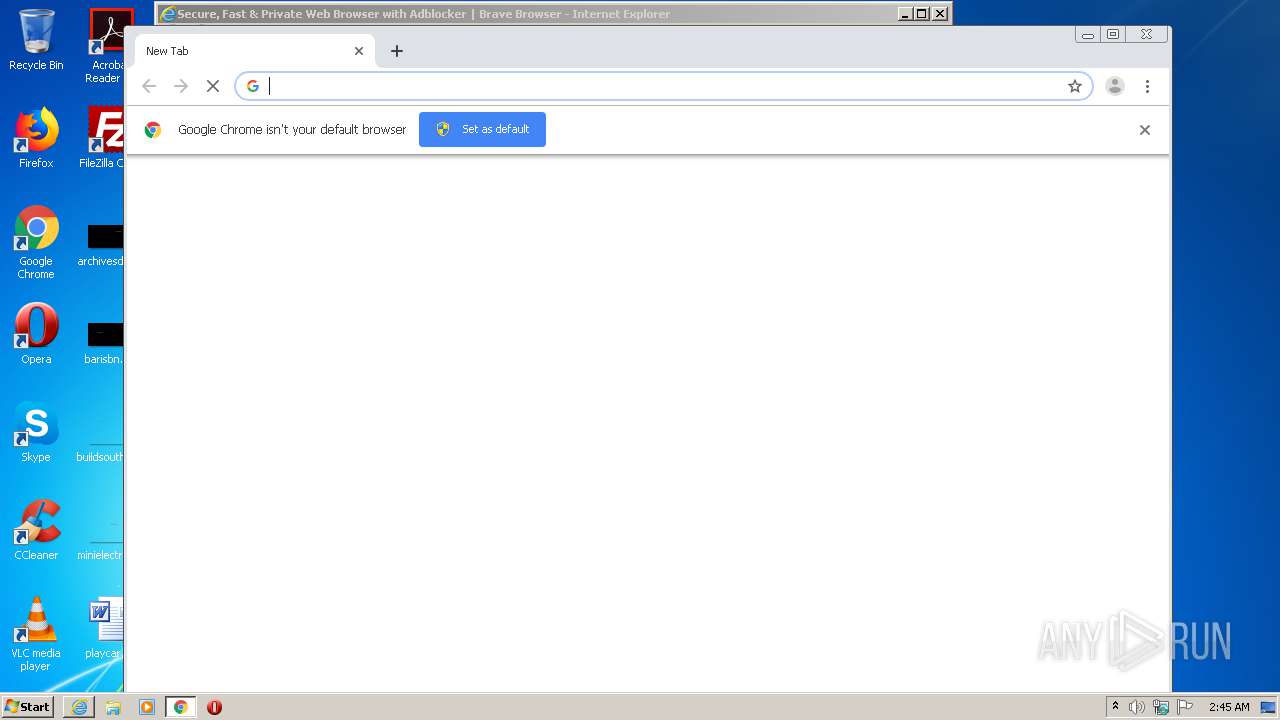Click the Windows Start button
This screenshot has width=1280, height=720.
28,707
